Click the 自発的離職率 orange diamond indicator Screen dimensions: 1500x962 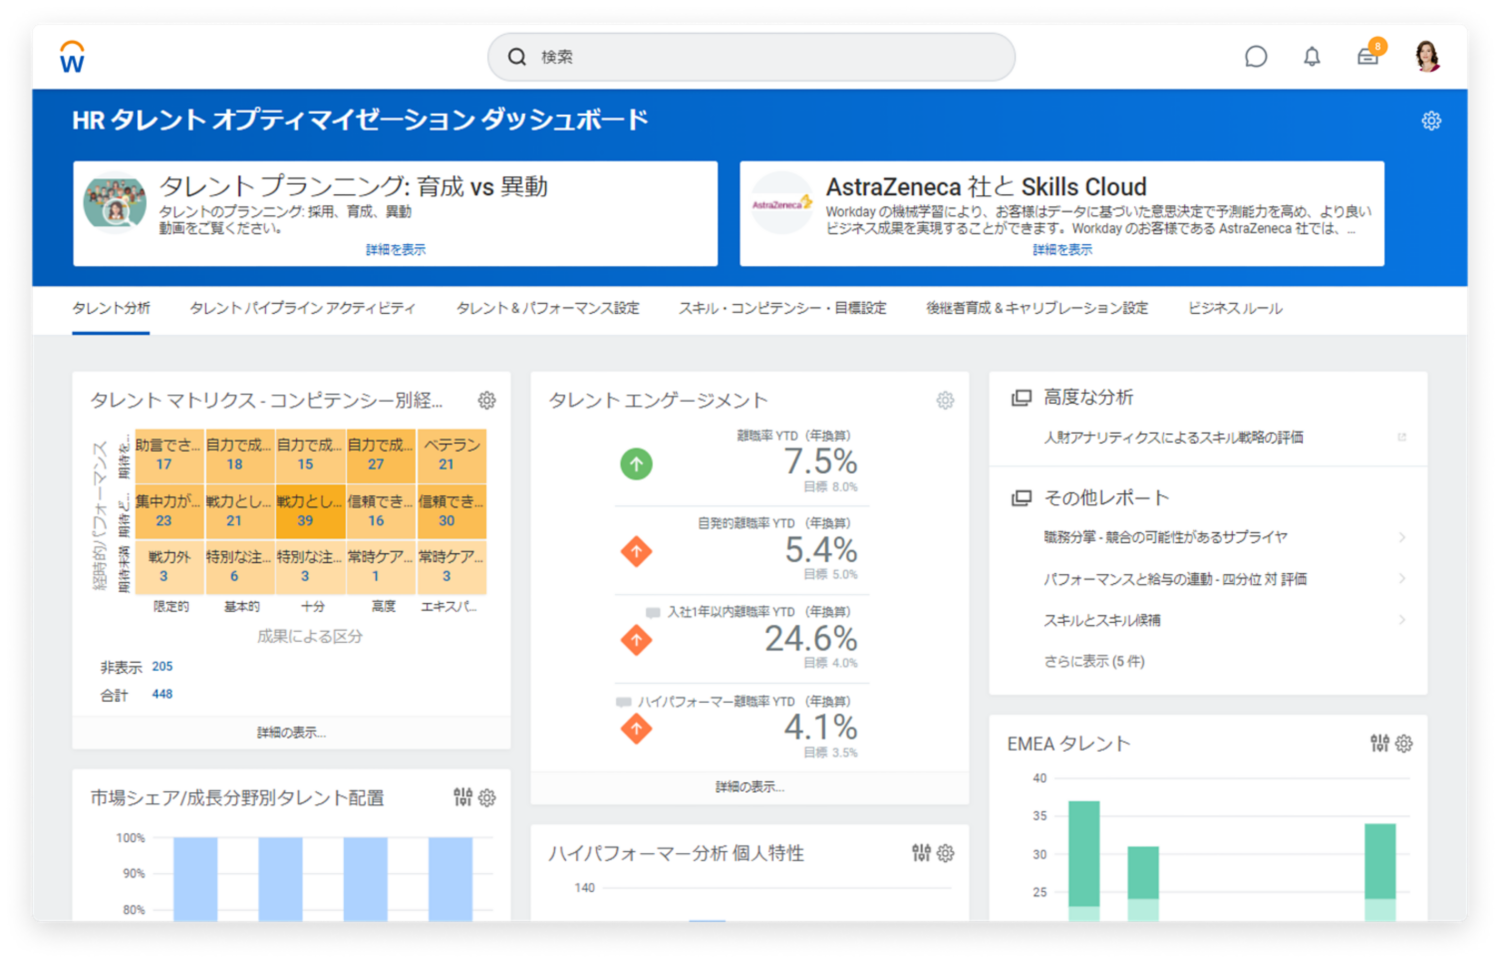[636, 551]
